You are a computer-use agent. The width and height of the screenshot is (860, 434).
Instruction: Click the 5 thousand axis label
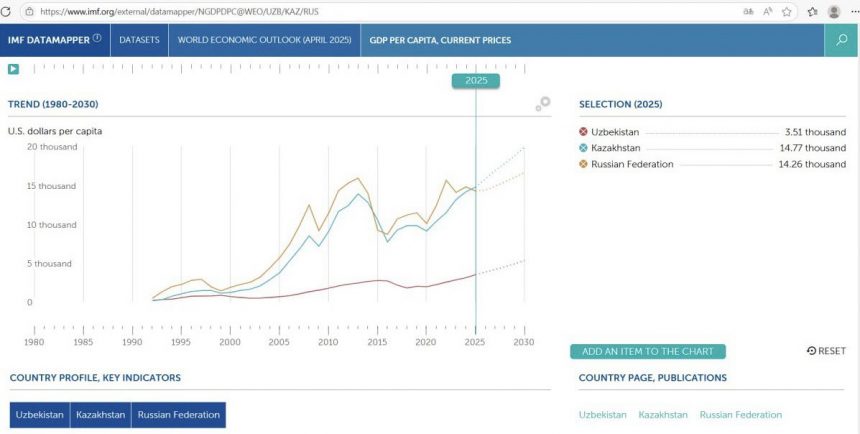coord(49,264)
